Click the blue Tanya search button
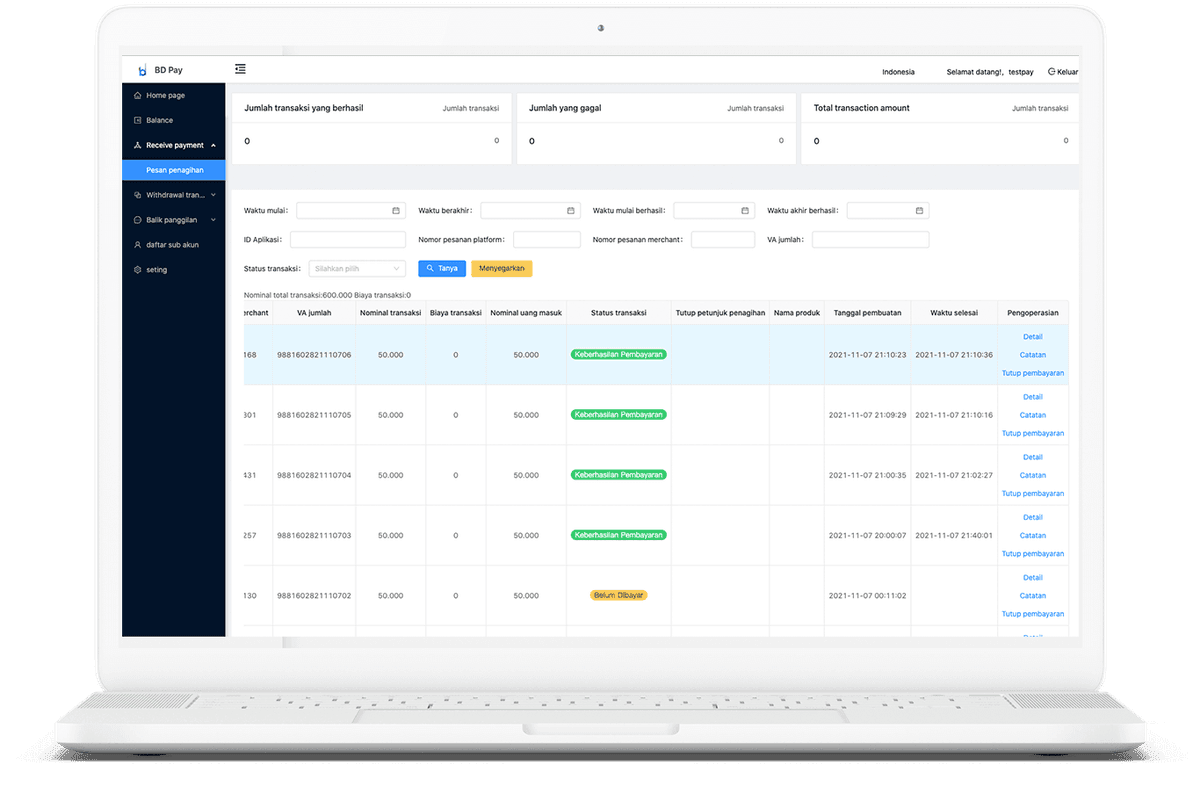 click(441, 269)
